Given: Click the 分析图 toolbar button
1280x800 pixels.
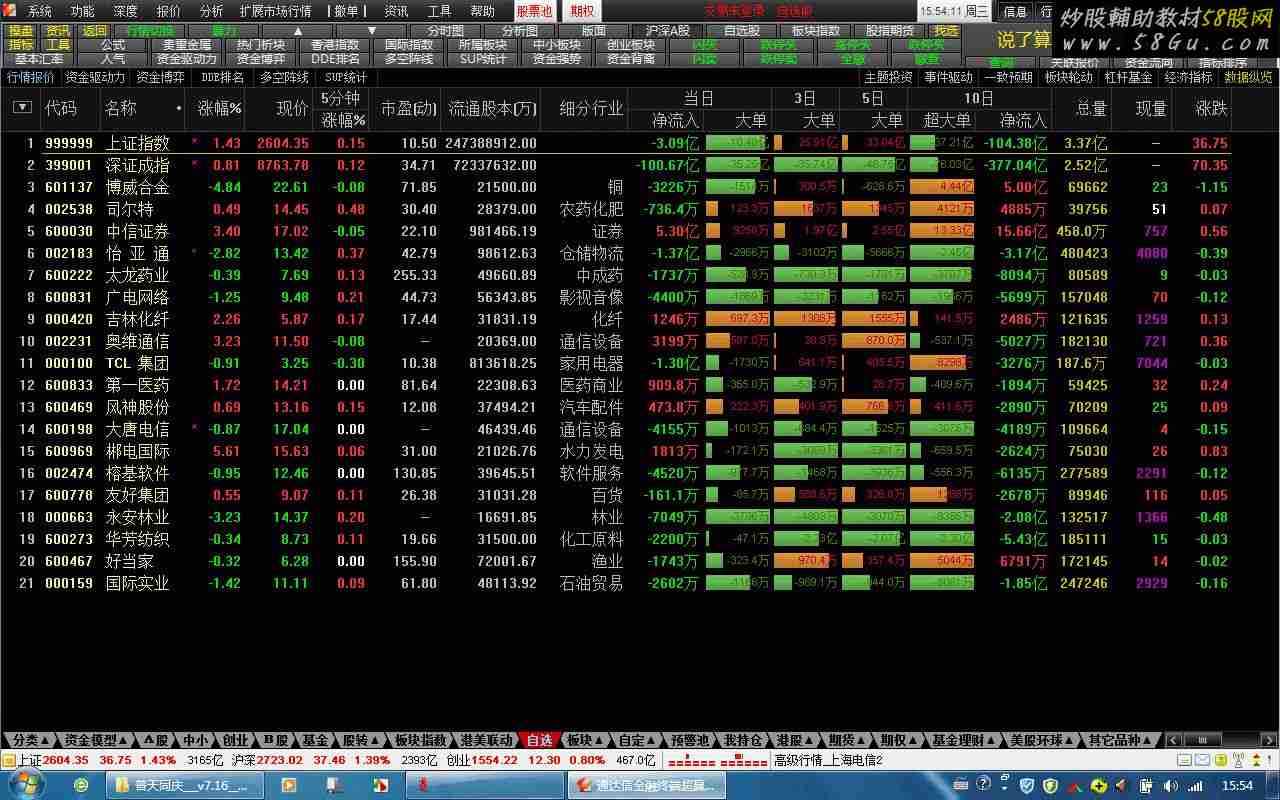Looking at the screenshot, I should point(519,31).
